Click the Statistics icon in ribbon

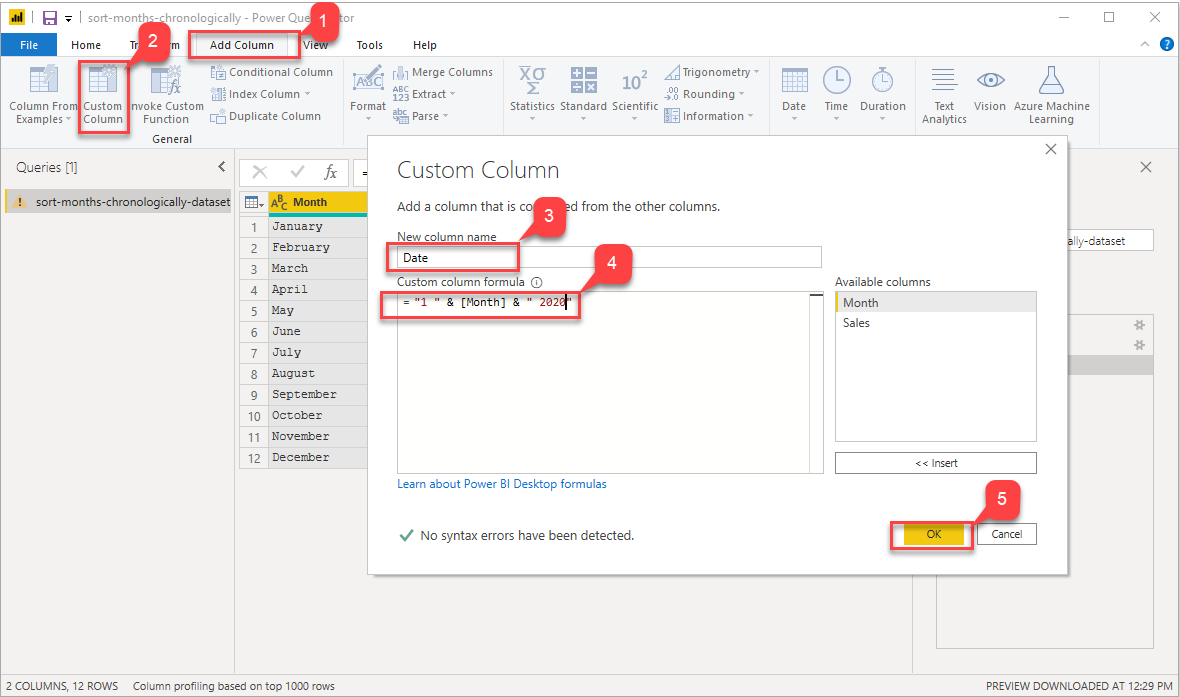pyautogui.click(x=532, y=82)
